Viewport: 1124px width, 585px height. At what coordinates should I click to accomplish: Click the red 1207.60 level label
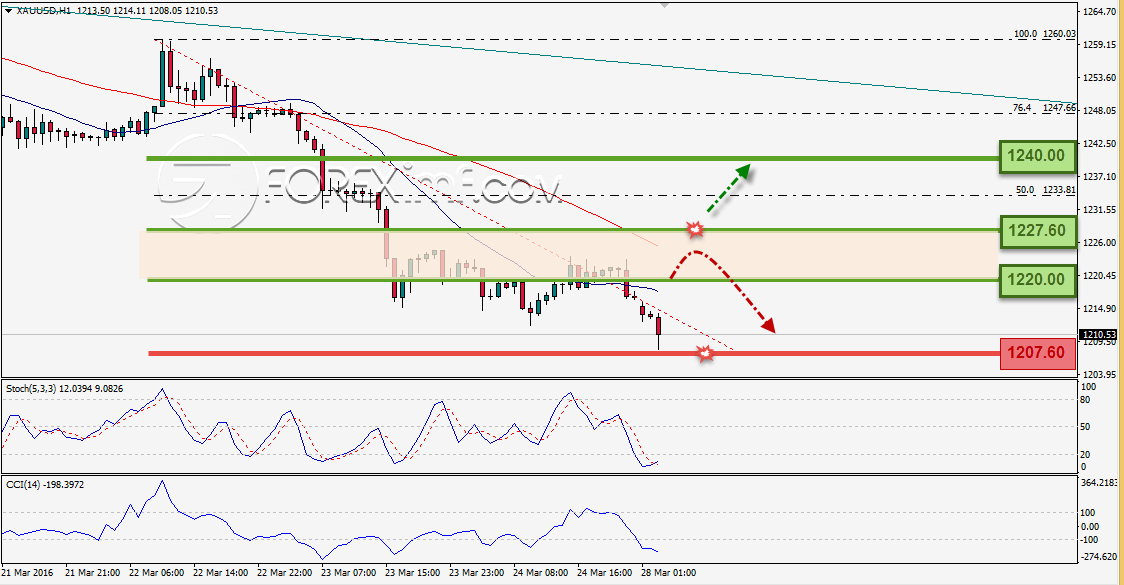click(1037, 353)
